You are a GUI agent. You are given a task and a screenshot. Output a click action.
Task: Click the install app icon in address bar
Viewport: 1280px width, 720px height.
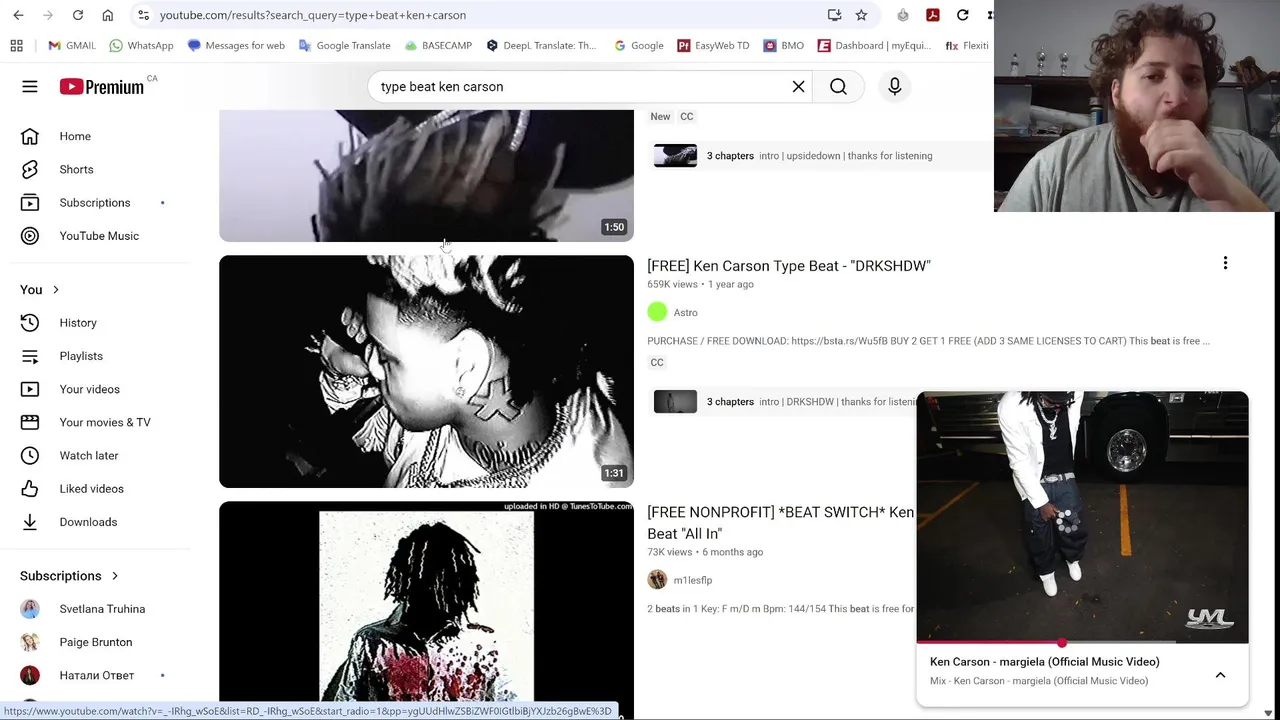834,15
